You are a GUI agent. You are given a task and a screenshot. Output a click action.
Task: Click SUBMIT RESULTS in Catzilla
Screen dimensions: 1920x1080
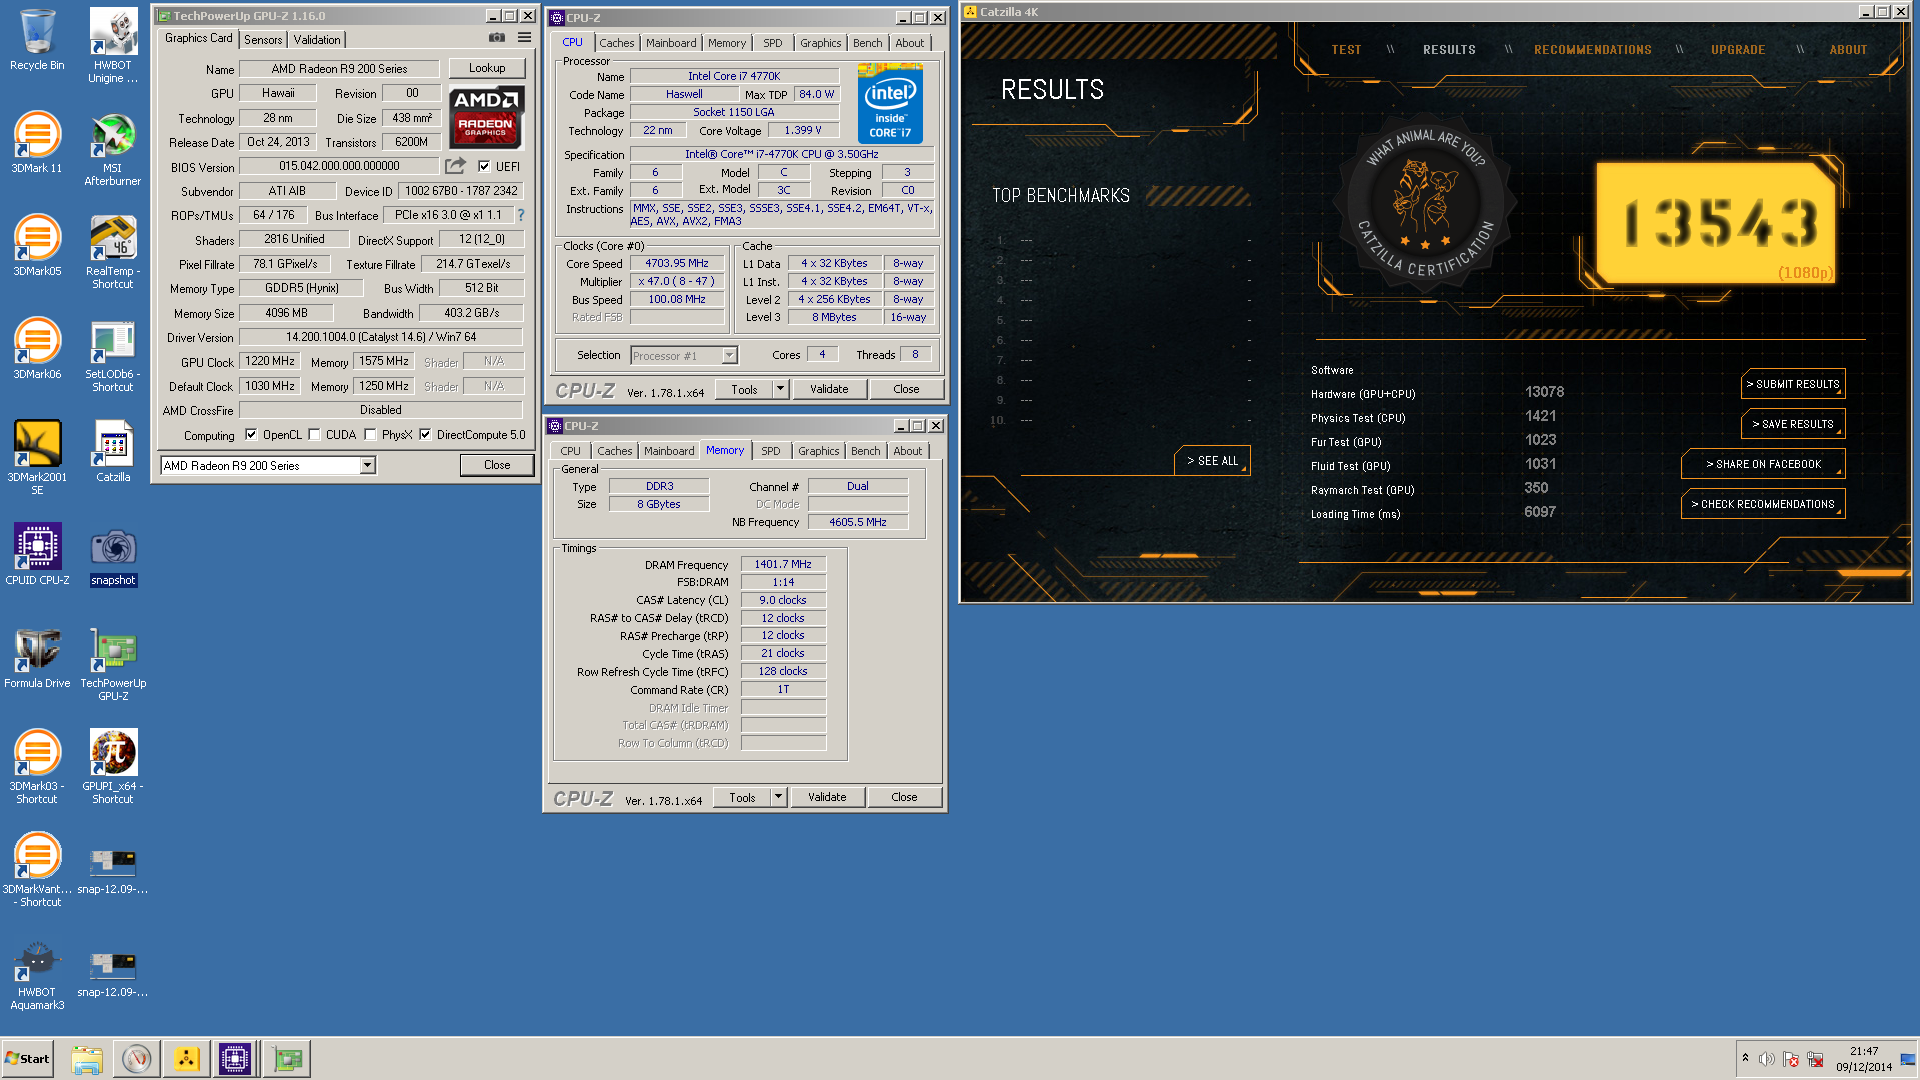[x=1793, y=384]
